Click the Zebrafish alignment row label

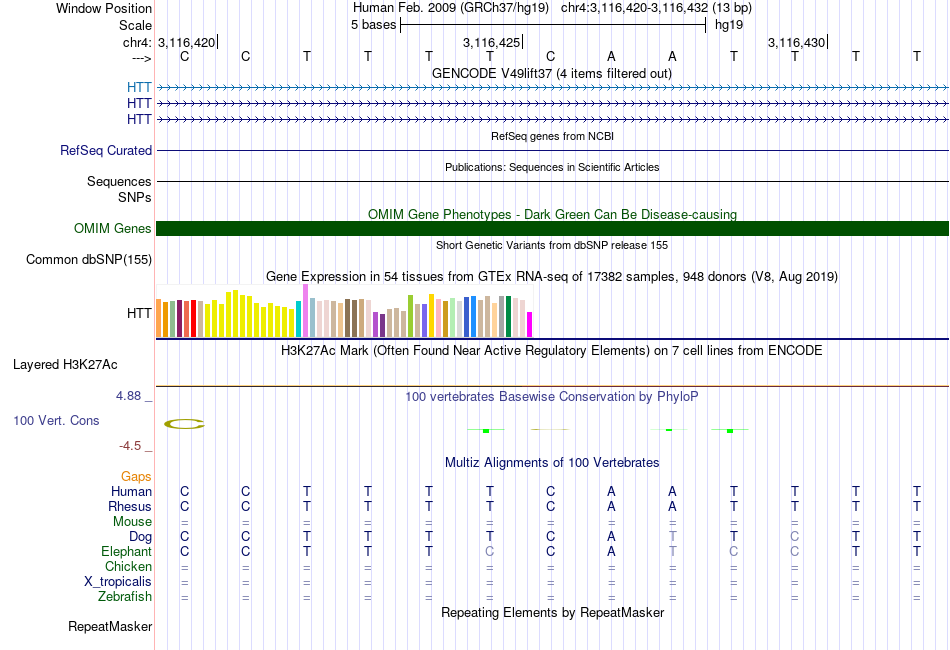[x=125, y=597]
